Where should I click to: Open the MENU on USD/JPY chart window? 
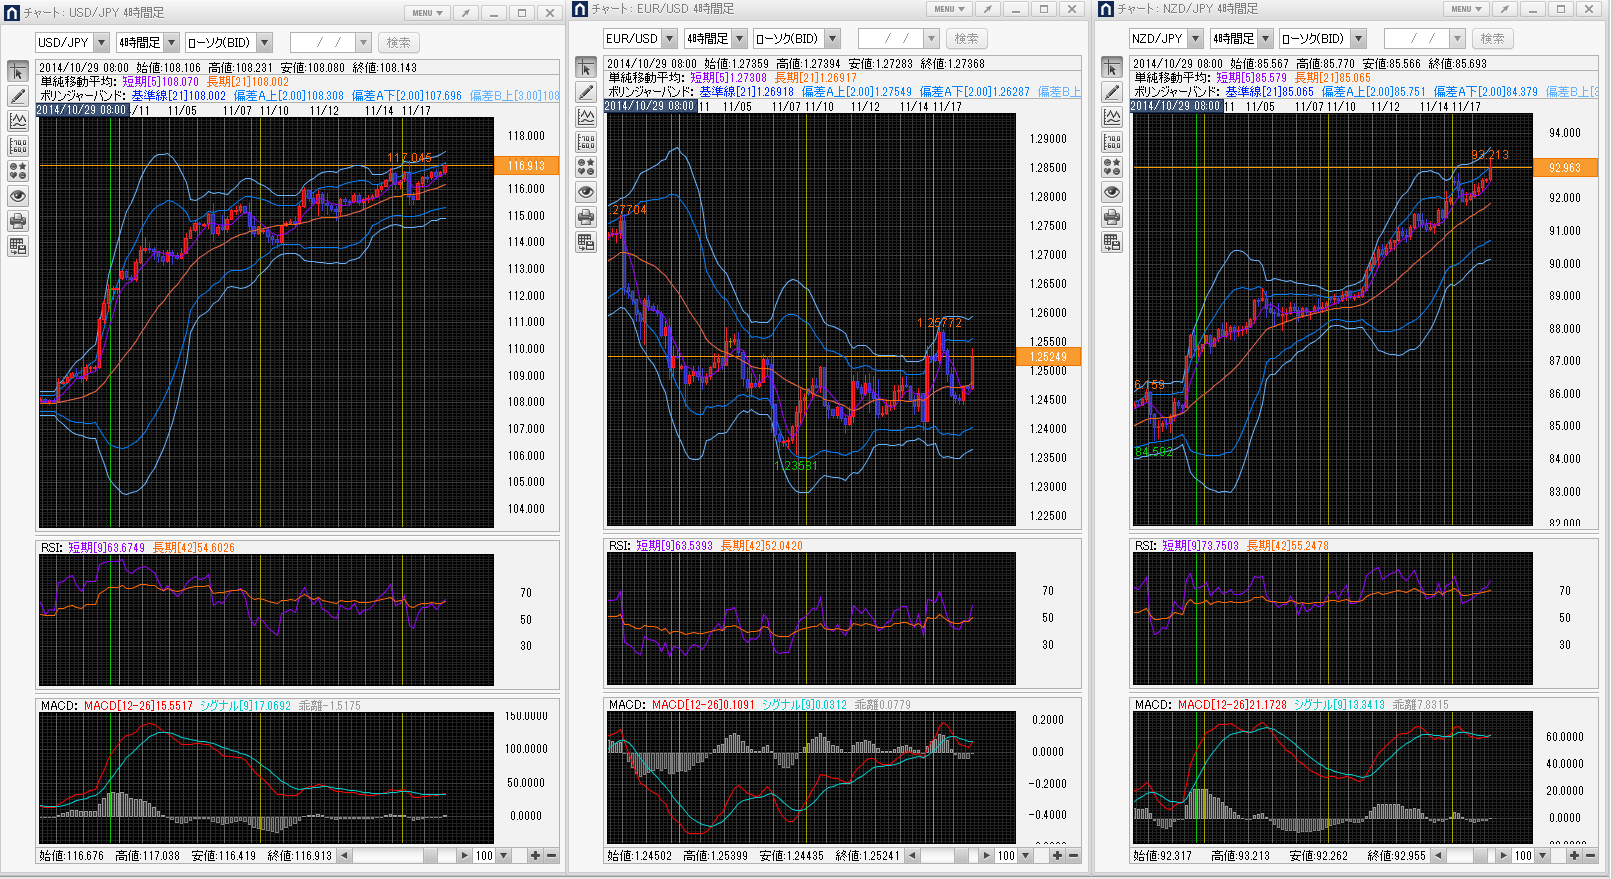[x=427, y=13]
